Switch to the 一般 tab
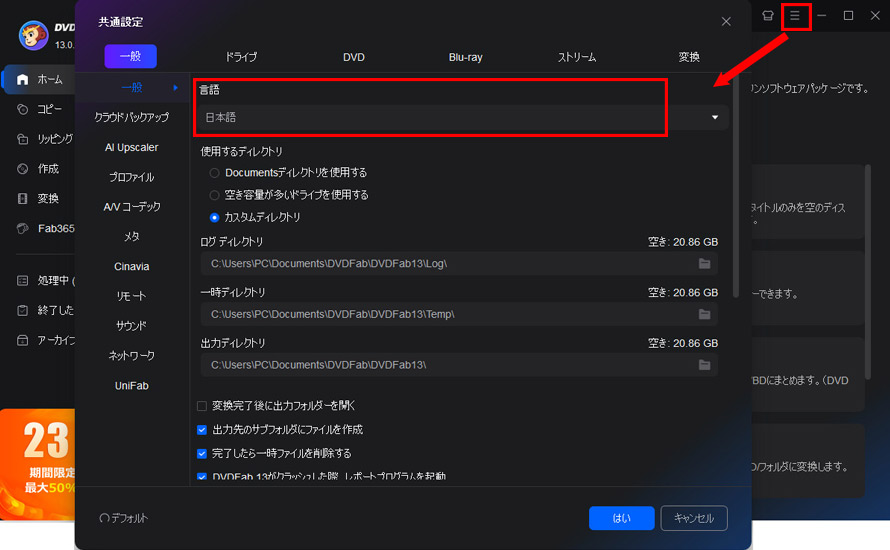The width and height of the screenshot is (890, 550). 131,56
